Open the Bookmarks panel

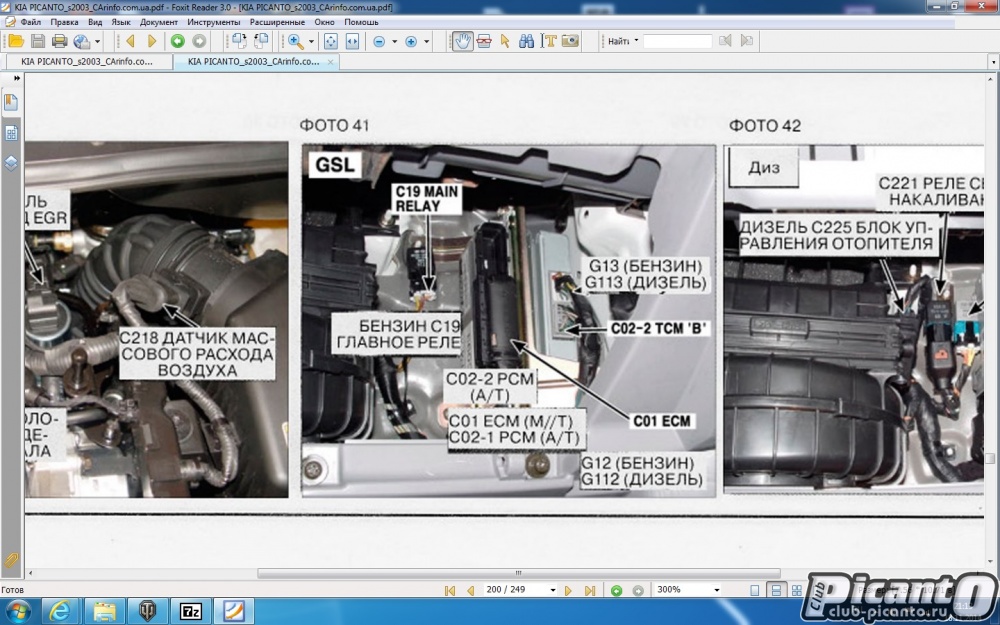click(x=11, y=103)
